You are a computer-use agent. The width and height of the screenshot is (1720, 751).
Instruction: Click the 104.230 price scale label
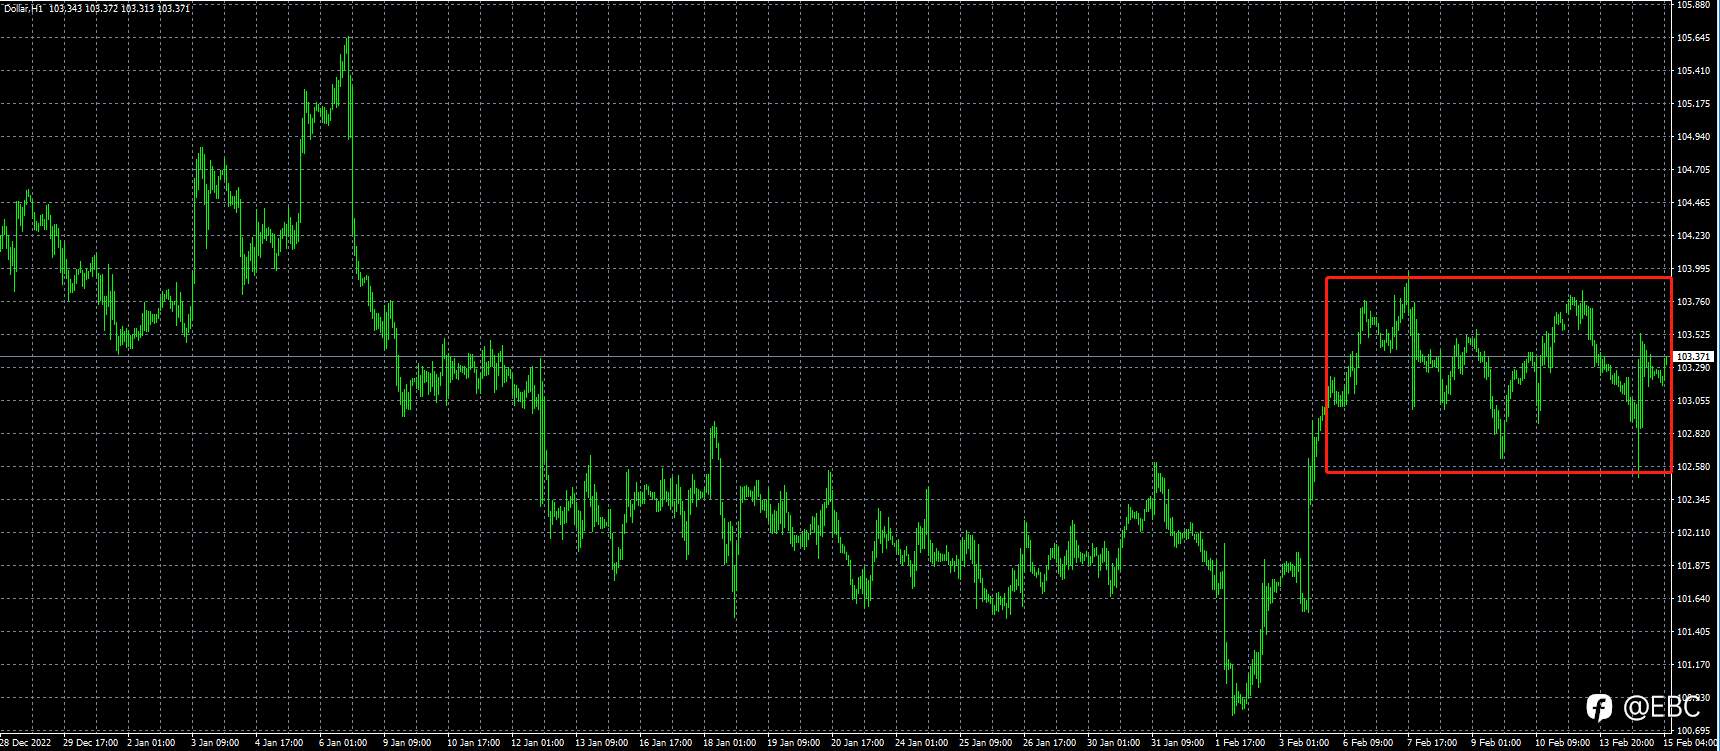(1693, 236)
